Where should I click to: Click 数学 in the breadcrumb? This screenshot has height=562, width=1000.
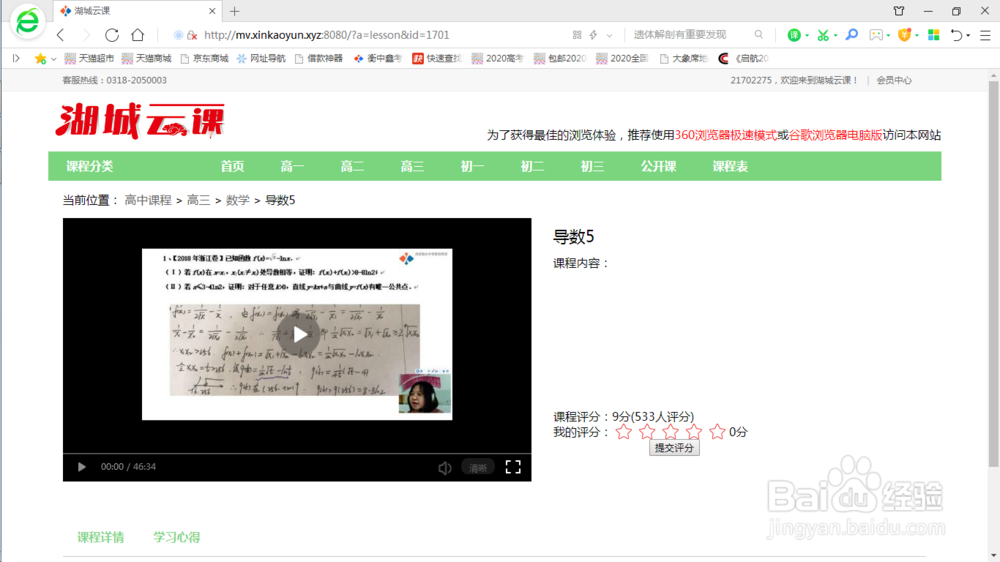237,200
